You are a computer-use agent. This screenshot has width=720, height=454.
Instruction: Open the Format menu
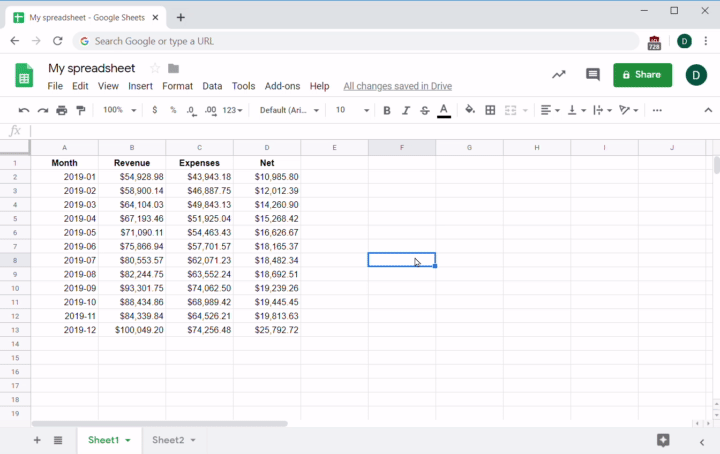(177, 87)
